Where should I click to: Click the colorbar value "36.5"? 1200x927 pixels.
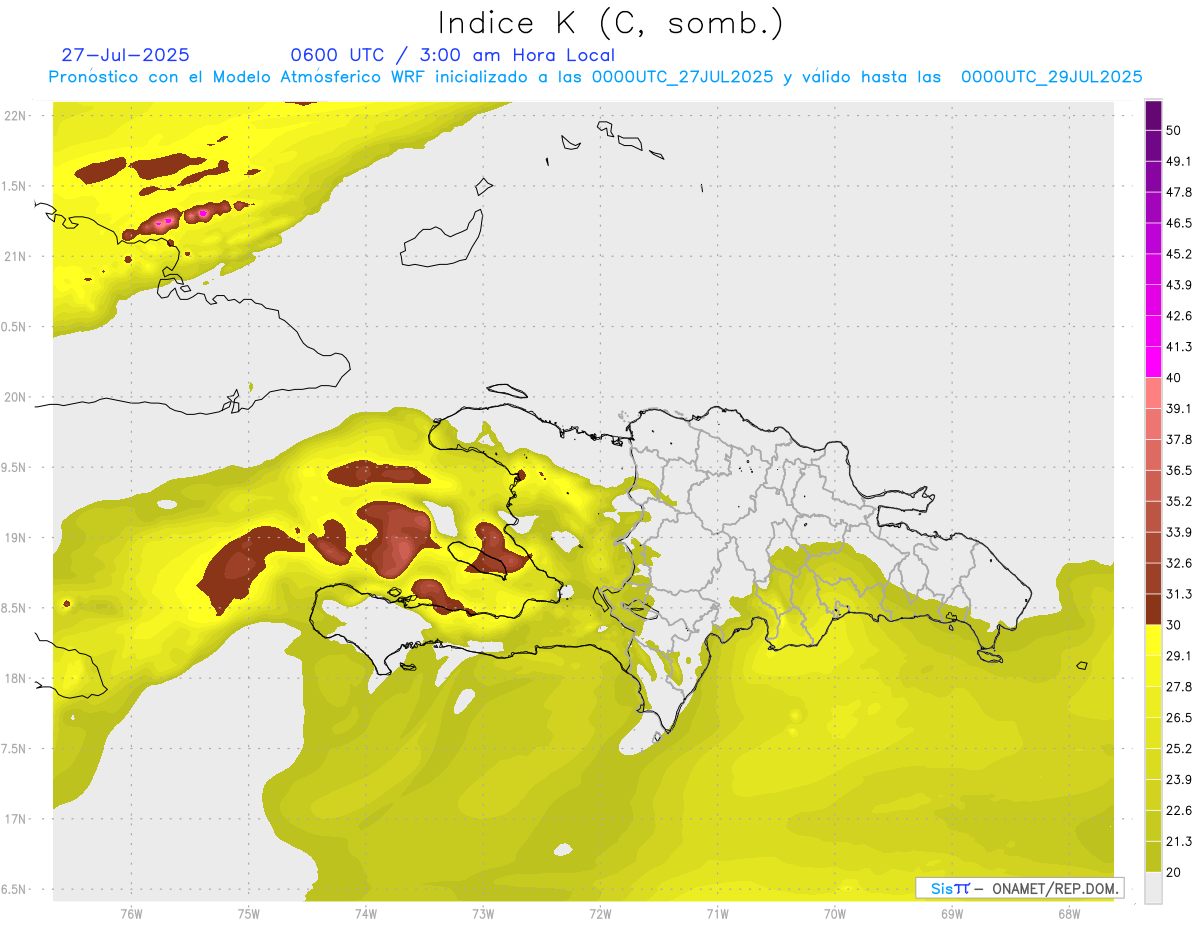coord(1179,471)
